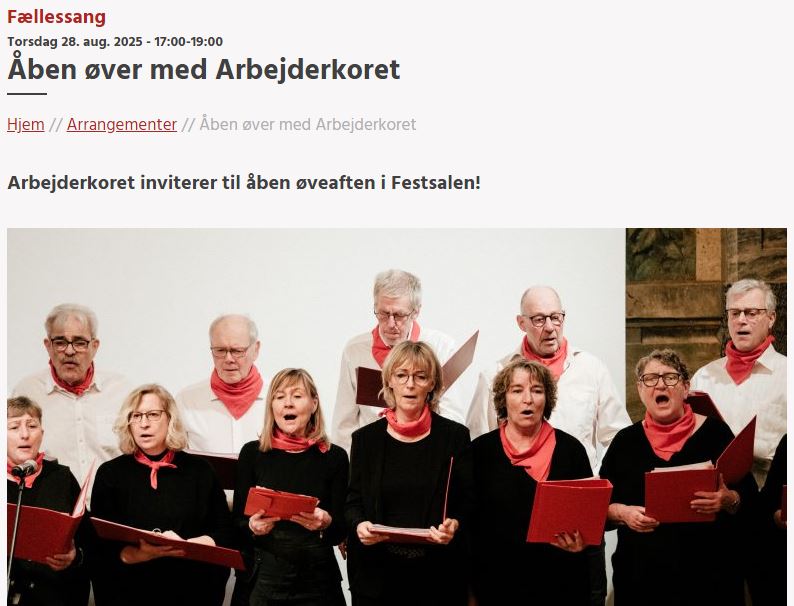Click the subheading about åben øveaften
794x606 pixels.
click(244, 183)
